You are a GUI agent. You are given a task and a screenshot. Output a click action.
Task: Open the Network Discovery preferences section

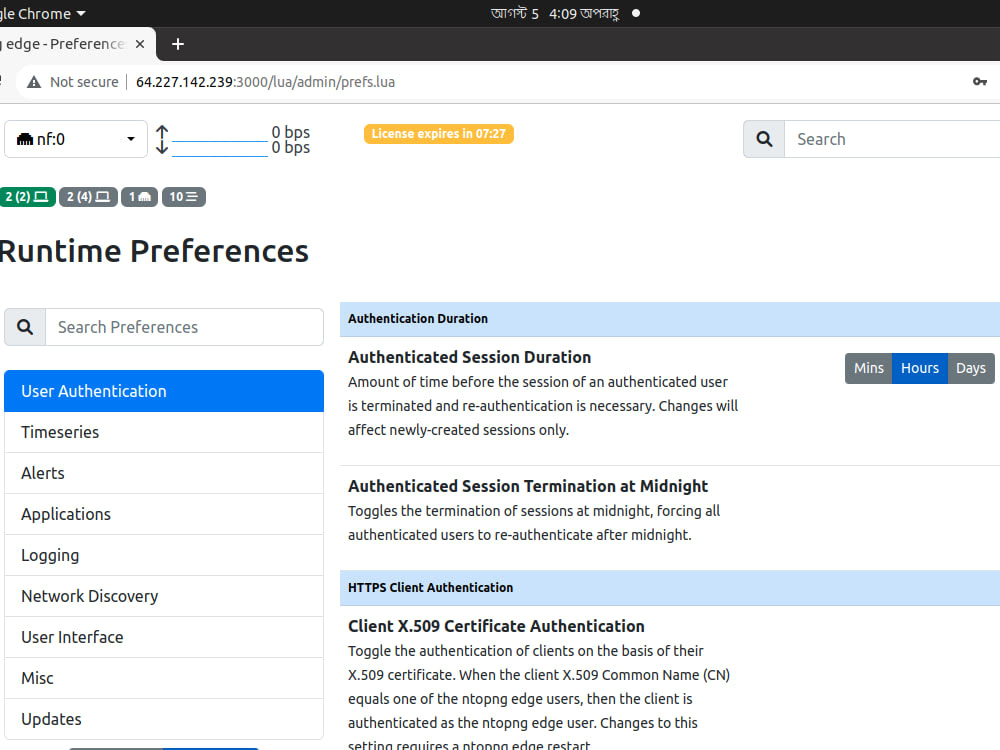pos(164,596)
